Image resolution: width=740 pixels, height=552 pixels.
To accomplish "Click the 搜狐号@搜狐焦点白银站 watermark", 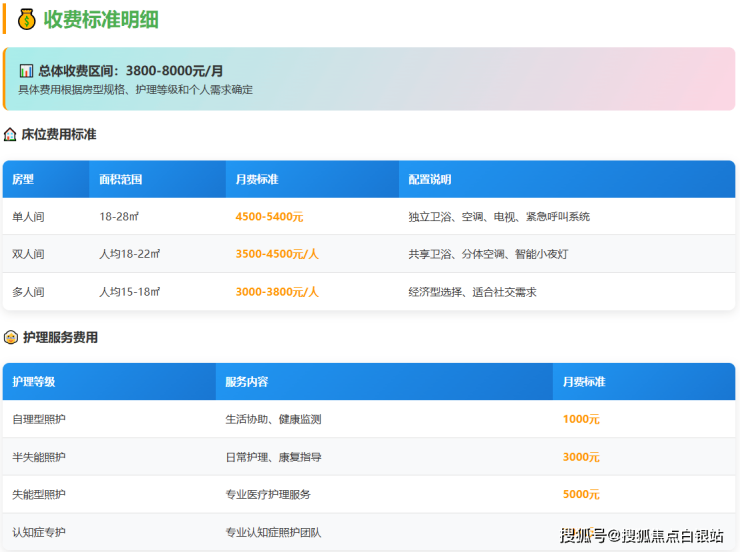I will coord(641,536).
